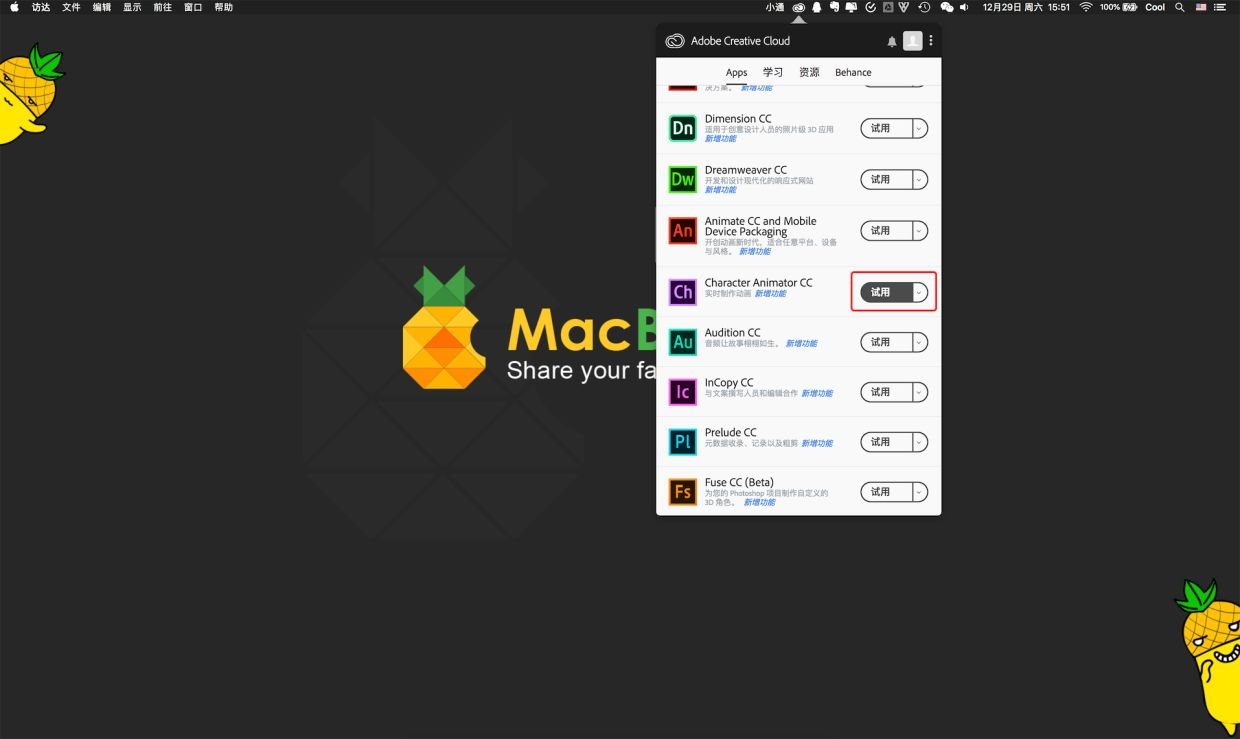Expand the dropdown arrow beside Character Animator 试用
This screenshot has height=739, width=1240.
pos(920,292)
